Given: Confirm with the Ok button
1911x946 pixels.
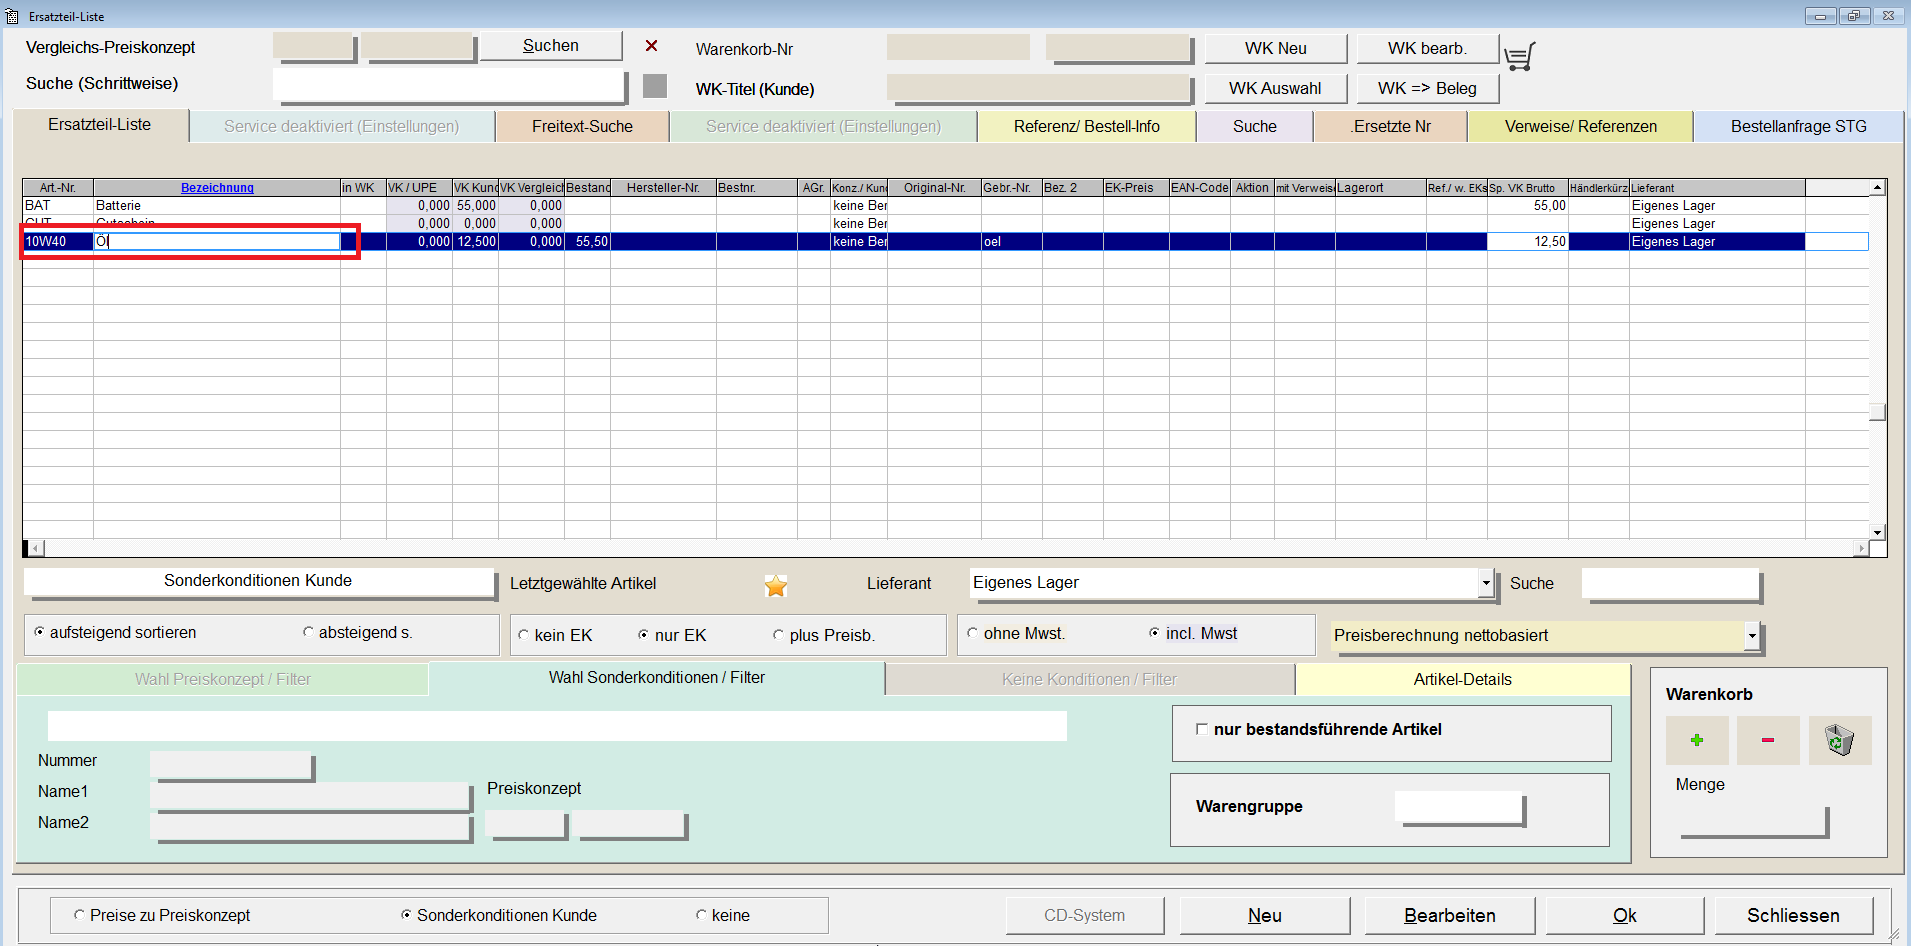Looking at the screenshot, I should click(1625, 915).
